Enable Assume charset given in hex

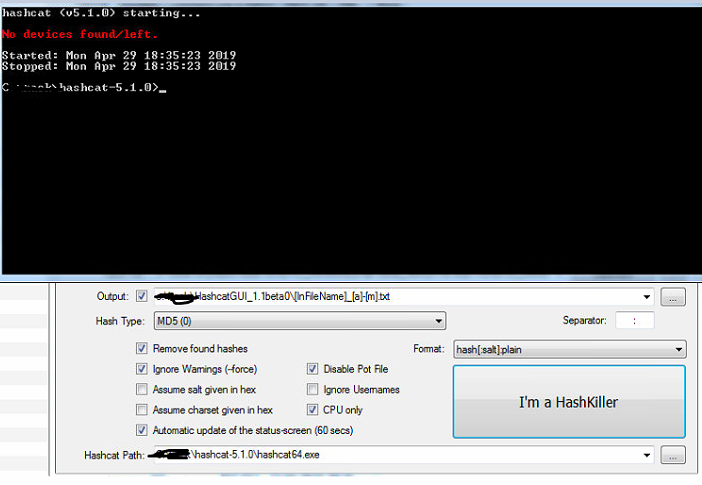point(141,410)
